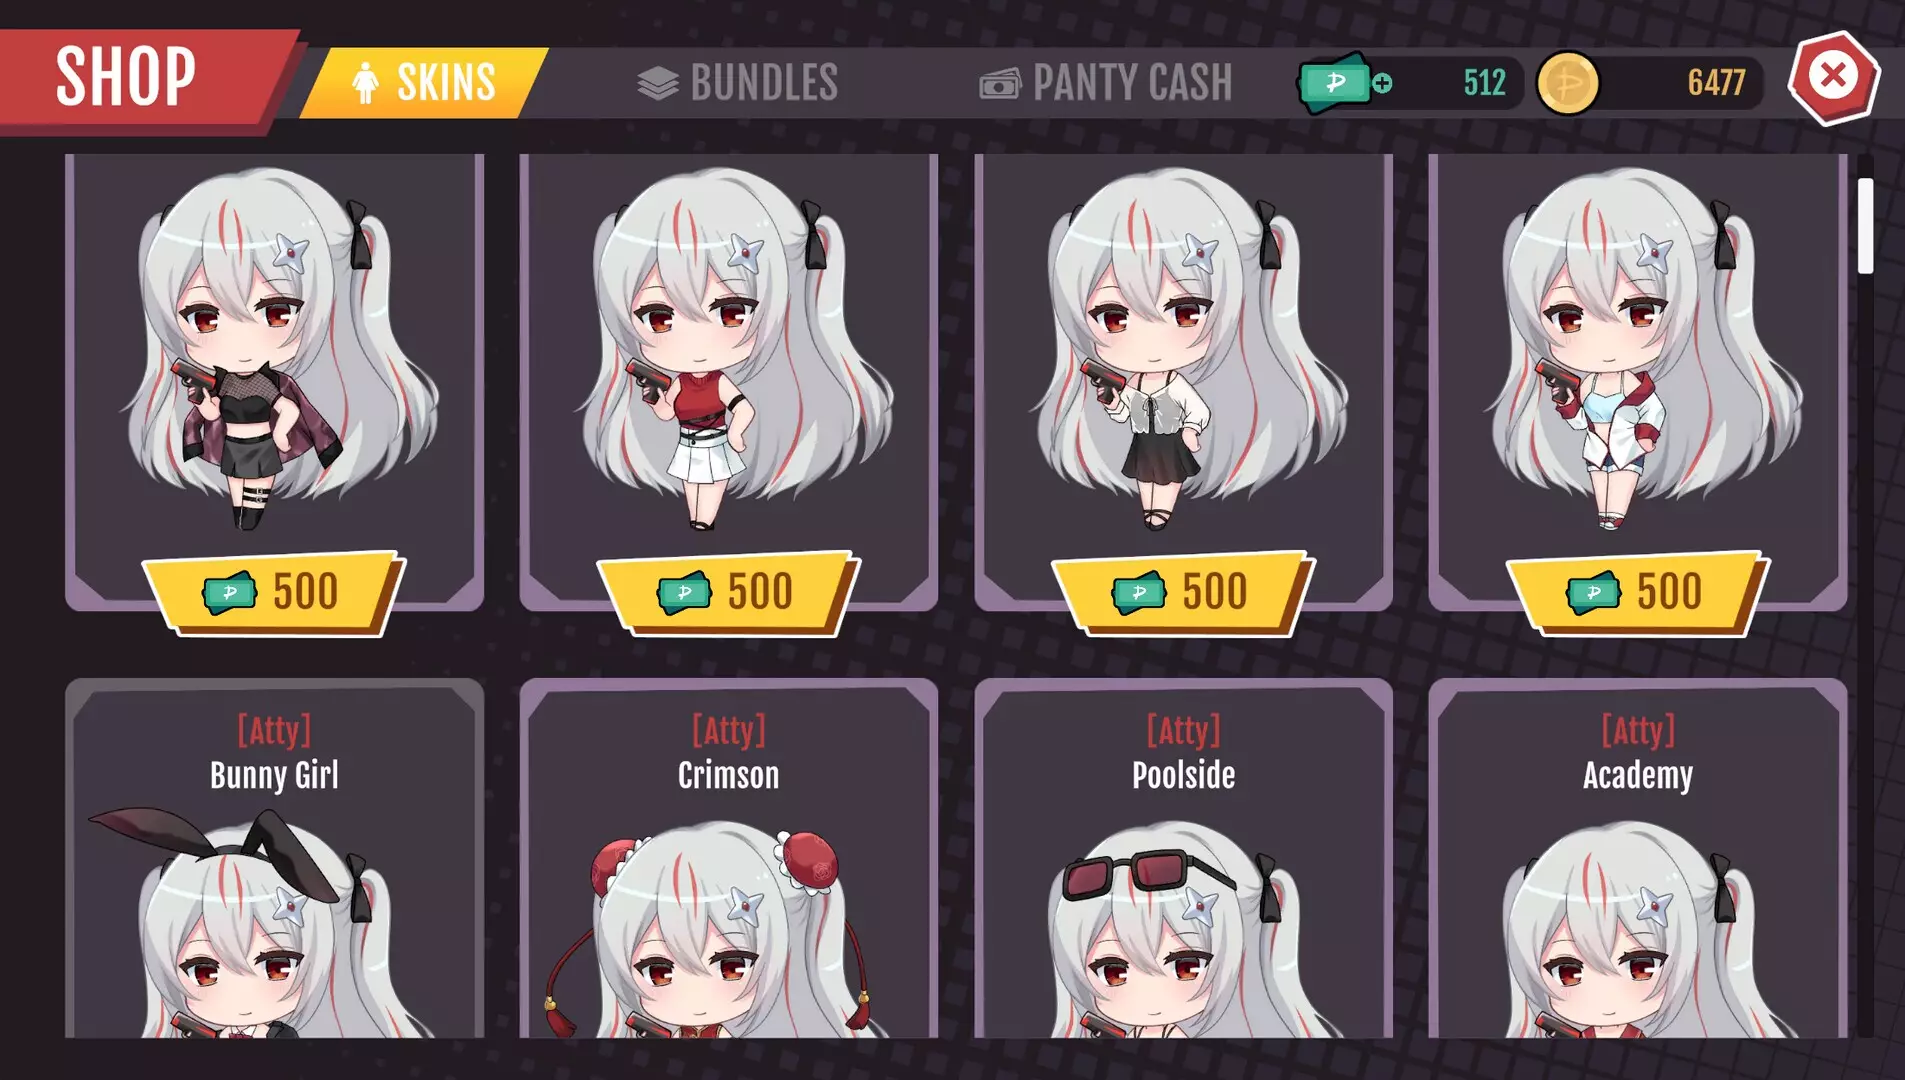Select the Crimson skin card
The width and height of the screenshot is (1905, 1080).
click(x=729, y=859)
